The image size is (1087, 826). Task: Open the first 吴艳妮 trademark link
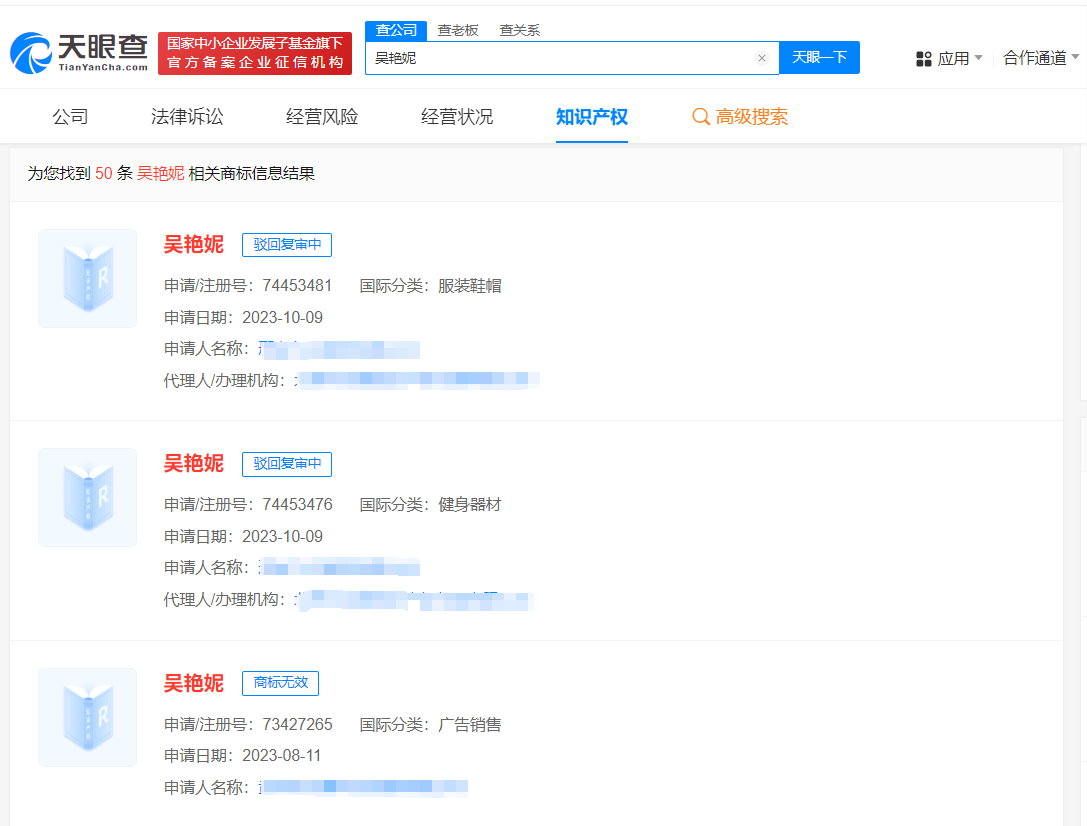[192, 245]
